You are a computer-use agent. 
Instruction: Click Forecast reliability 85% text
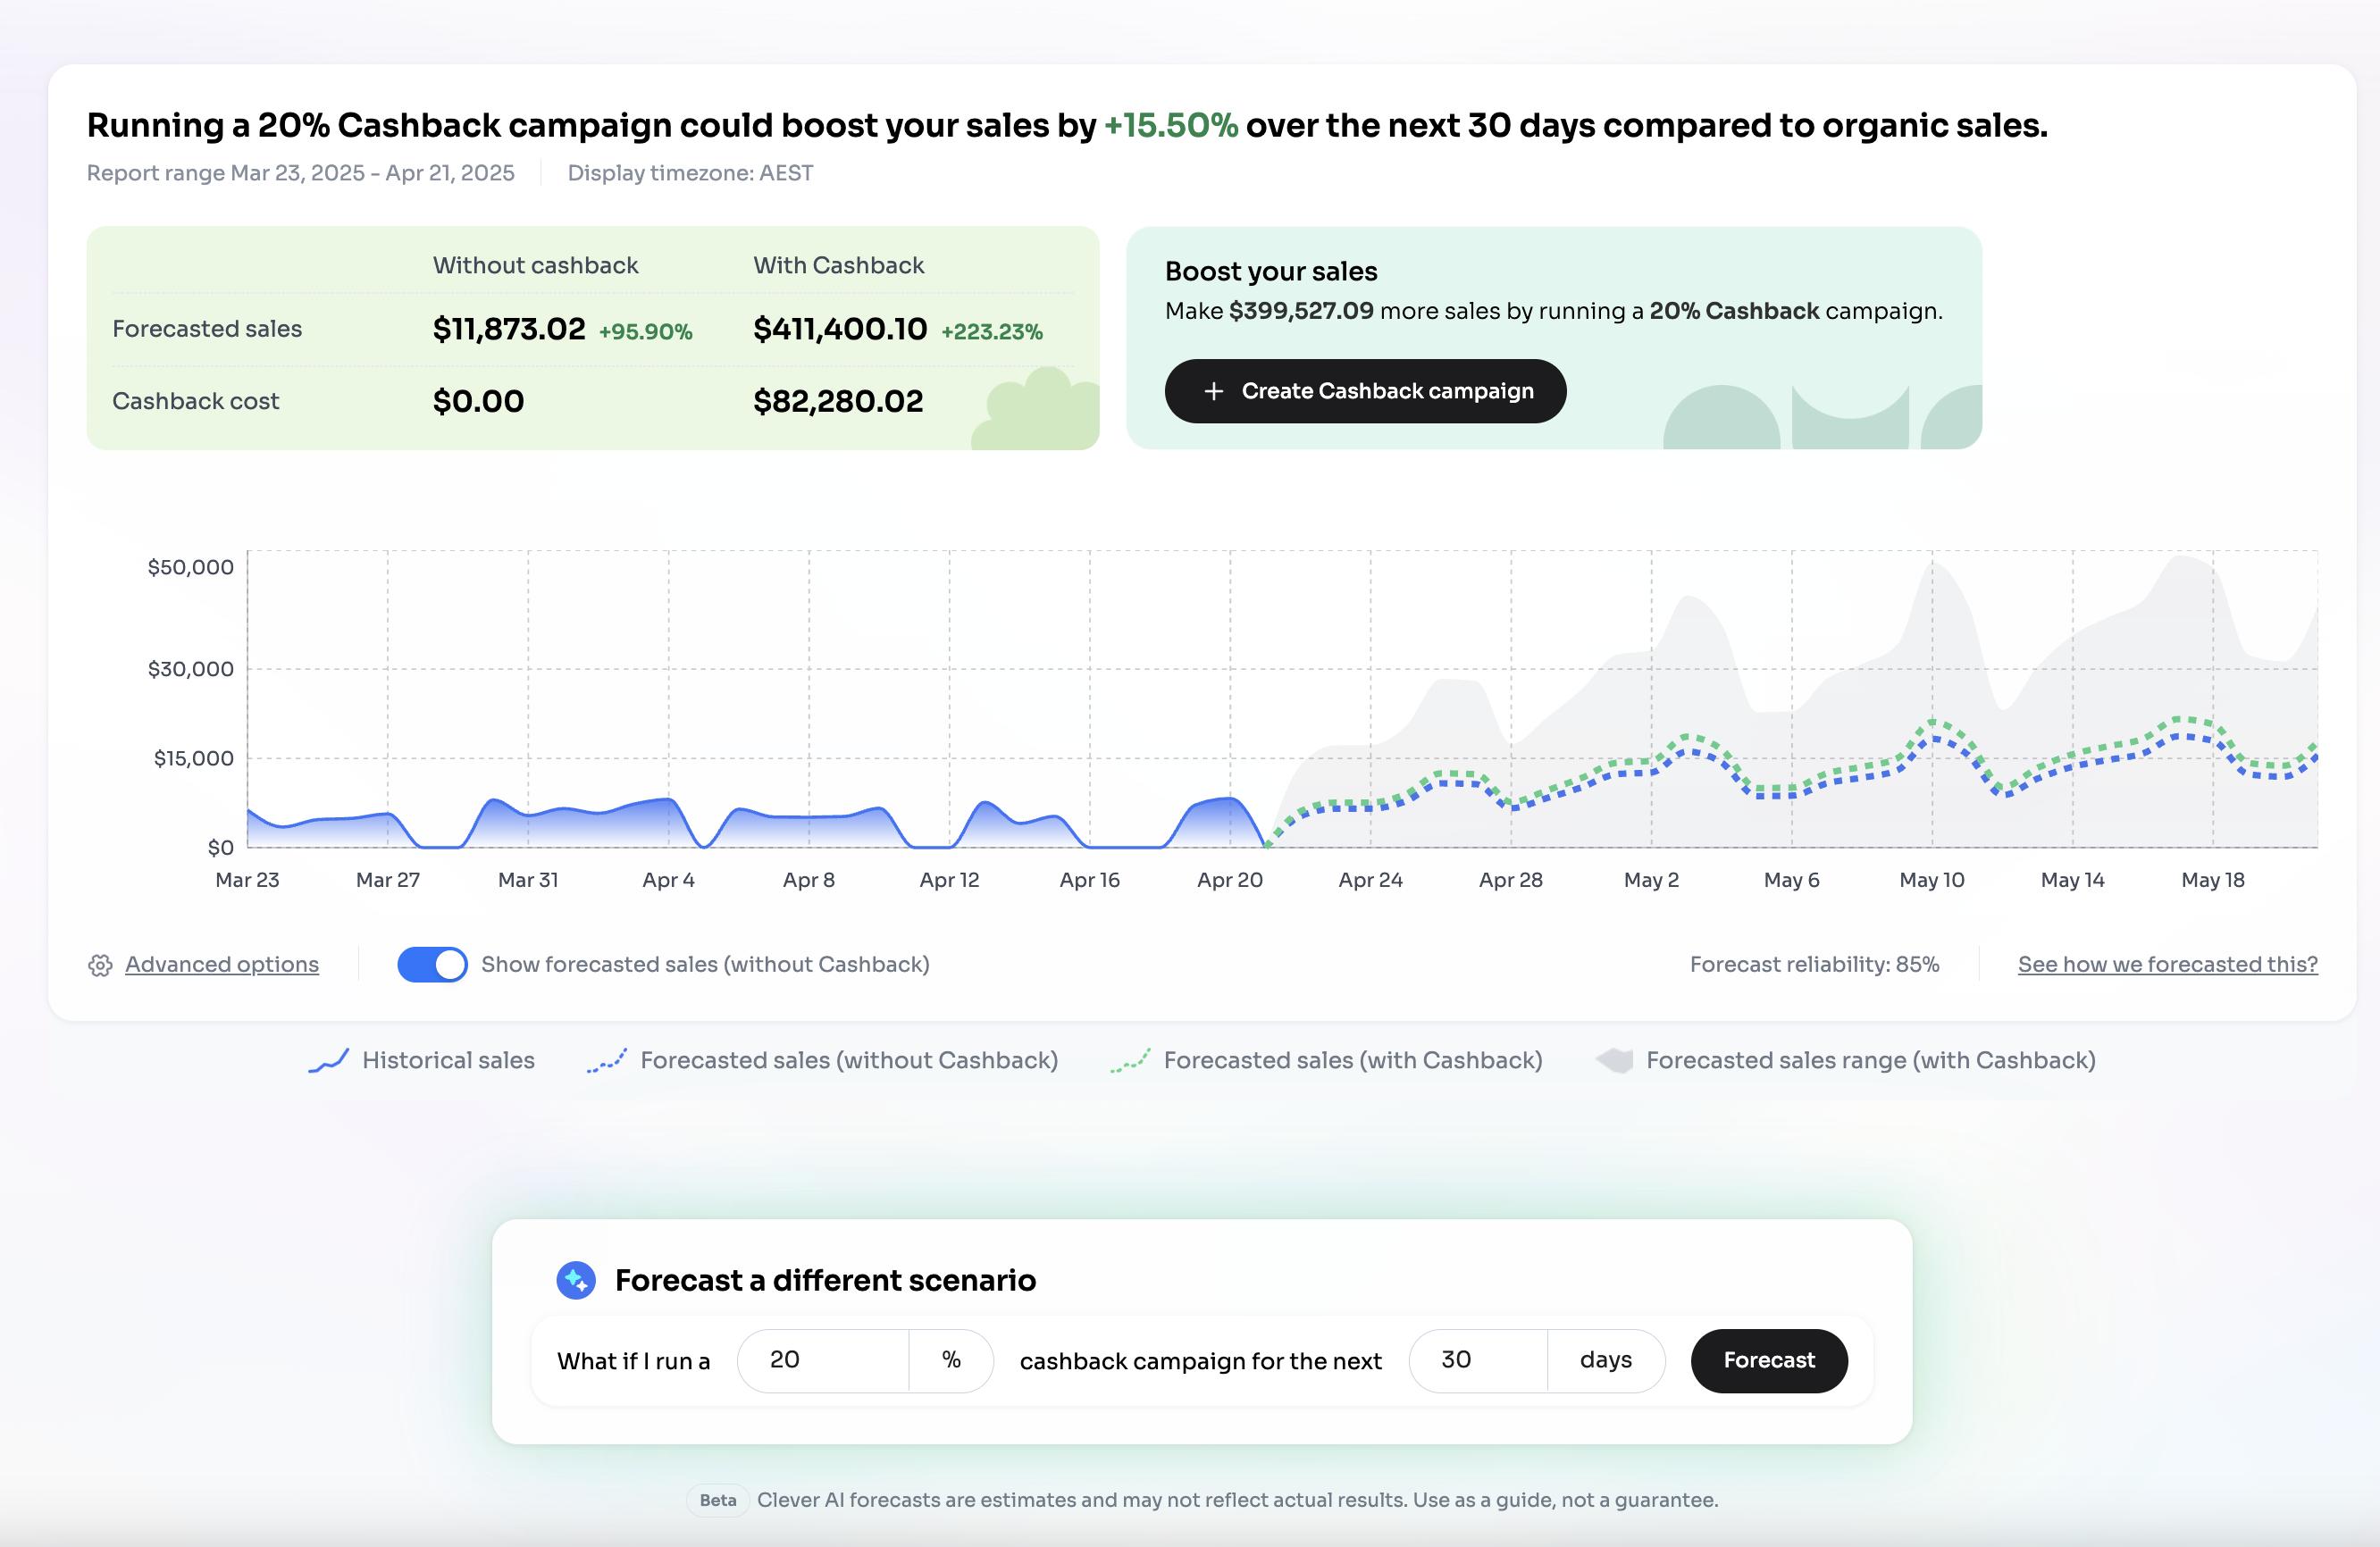click(1814, 964)
